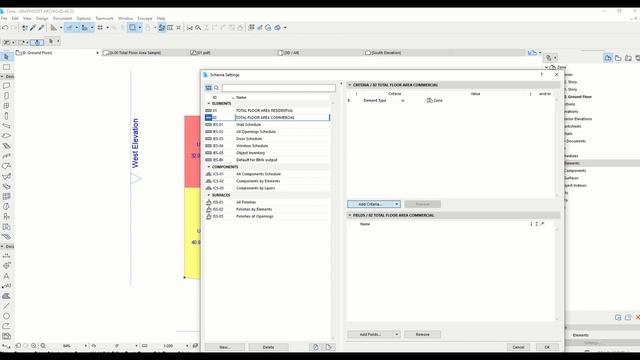The width and height of the screenshot is (640, 360).
Task: Click into the scheme search field
Action: [278, 88]
